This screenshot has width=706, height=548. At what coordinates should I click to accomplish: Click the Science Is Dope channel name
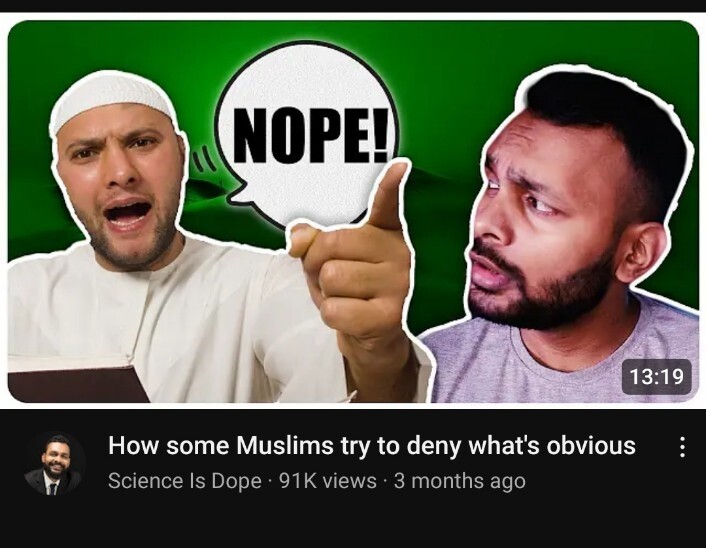tap(185, 481)
